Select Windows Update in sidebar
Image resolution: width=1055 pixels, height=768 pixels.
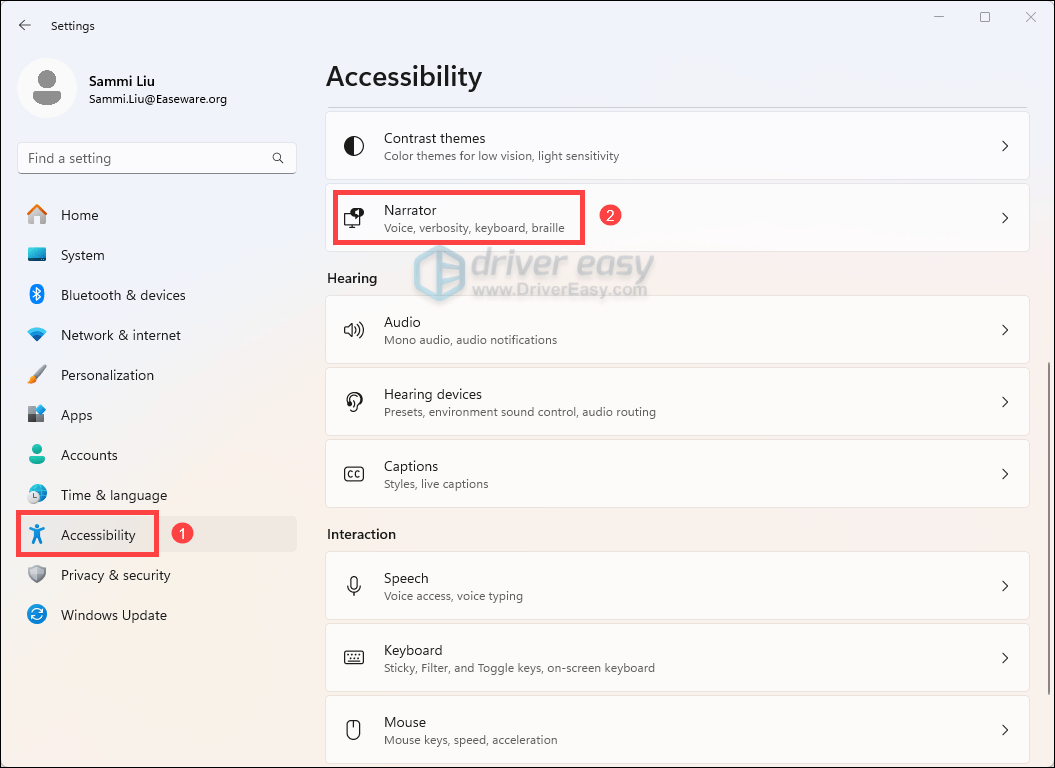[x=113, y=615]
